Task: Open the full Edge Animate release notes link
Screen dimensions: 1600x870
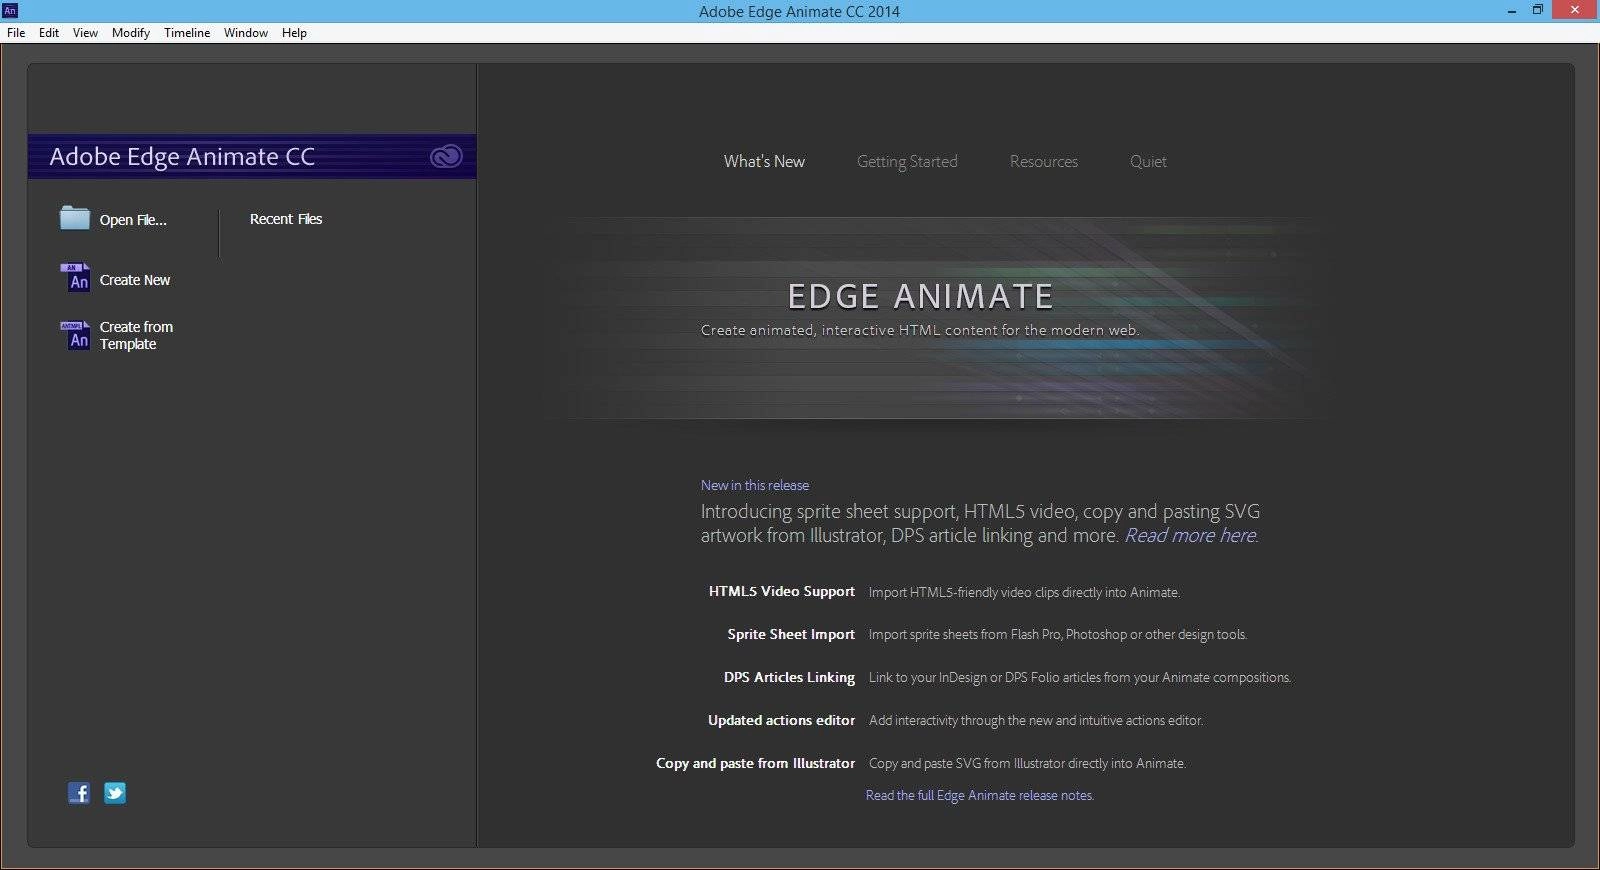Action: 980,795
